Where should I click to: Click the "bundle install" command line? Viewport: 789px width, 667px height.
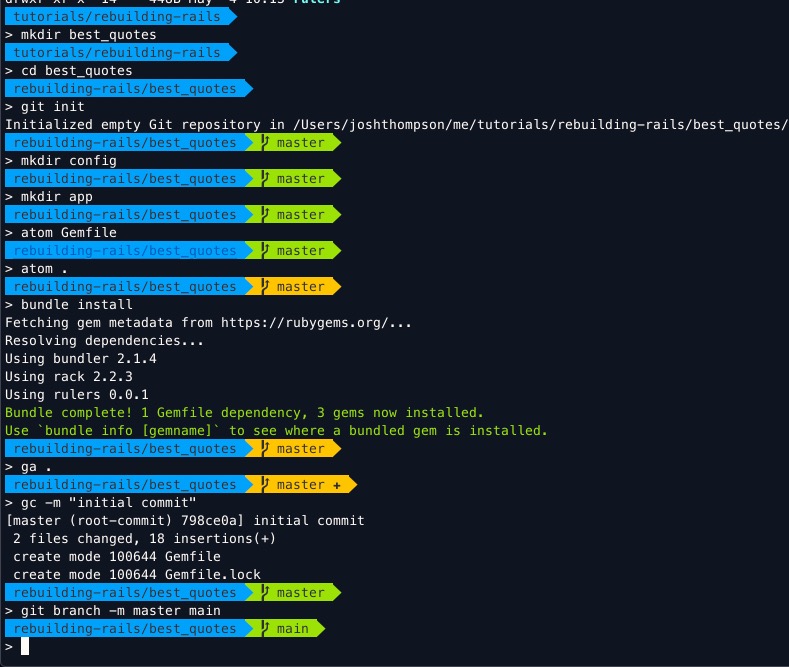tap(68, 304)
